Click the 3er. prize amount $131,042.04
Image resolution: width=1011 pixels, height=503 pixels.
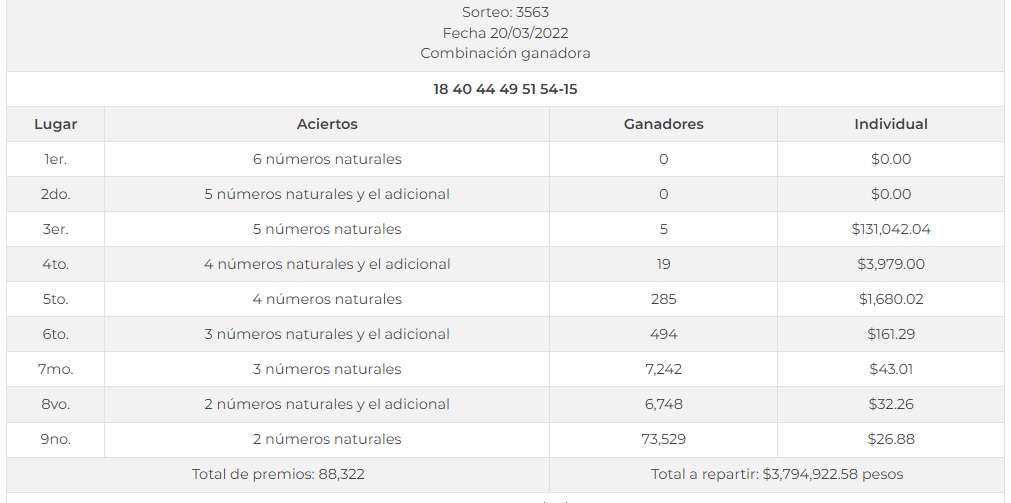tap(890, 229)
